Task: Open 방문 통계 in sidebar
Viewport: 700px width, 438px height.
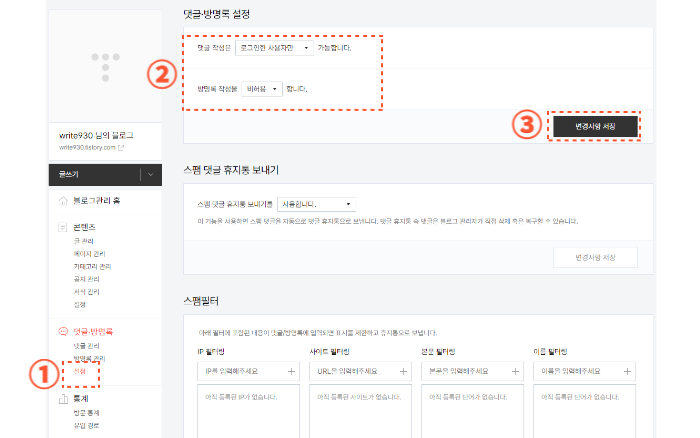Action: [86, 413]
